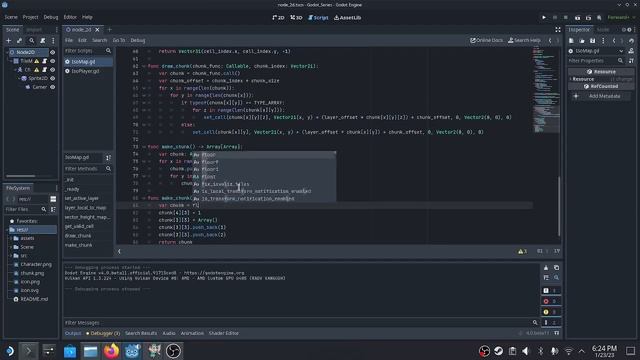Attach a script using Scene dock script icon

(x=42, y=40)
